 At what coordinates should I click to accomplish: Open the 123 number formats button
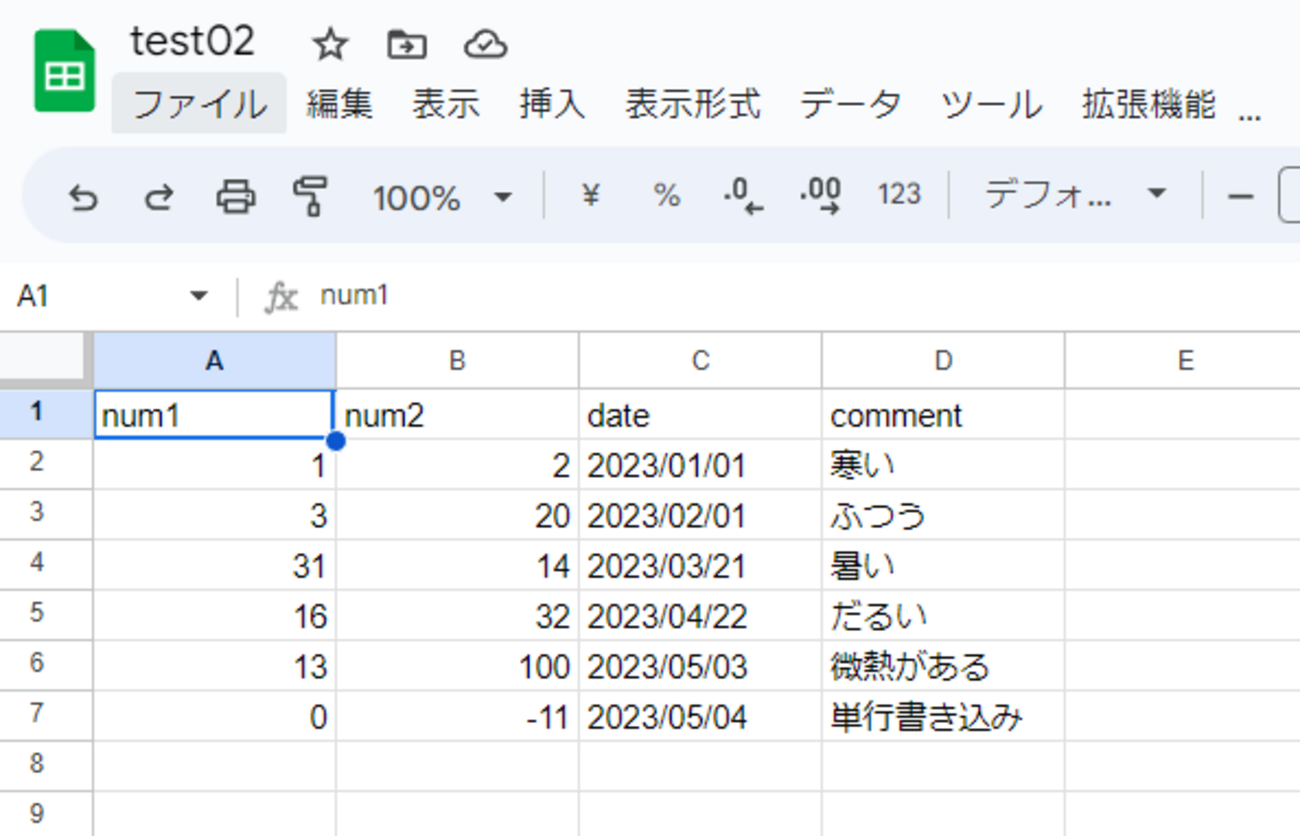click(898, 195)
